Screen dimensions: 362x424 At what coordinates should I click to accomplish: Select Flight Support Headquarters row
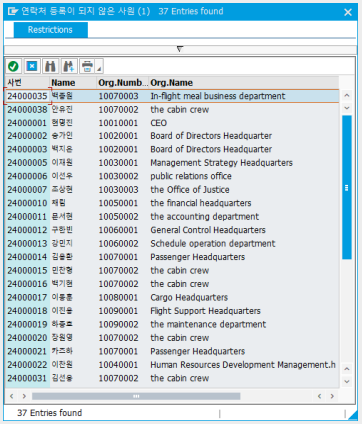[x=172, y=311]
